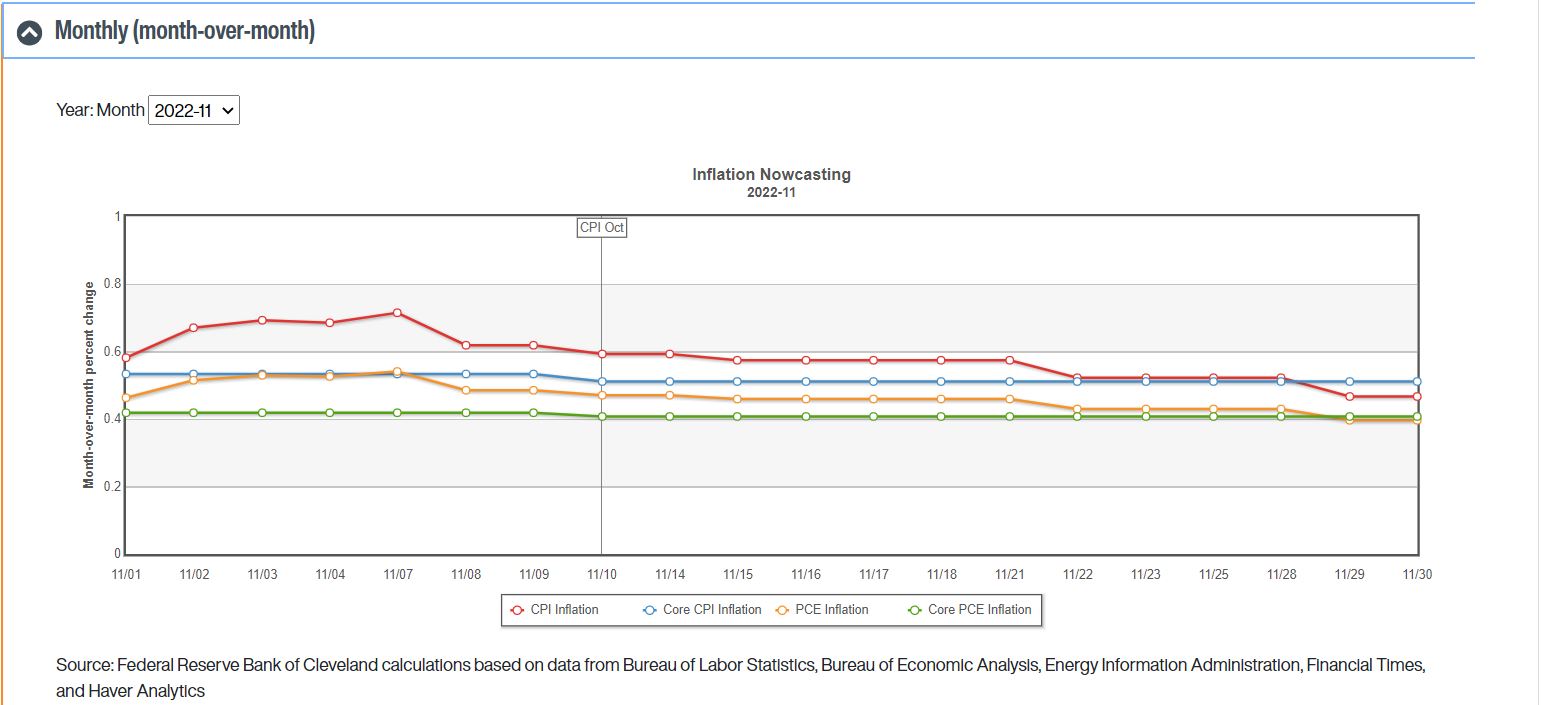This screenshot has width=1542, height=705.
Task: Toggle Core PCE Inflation legend text
Action: click(979, 610)
